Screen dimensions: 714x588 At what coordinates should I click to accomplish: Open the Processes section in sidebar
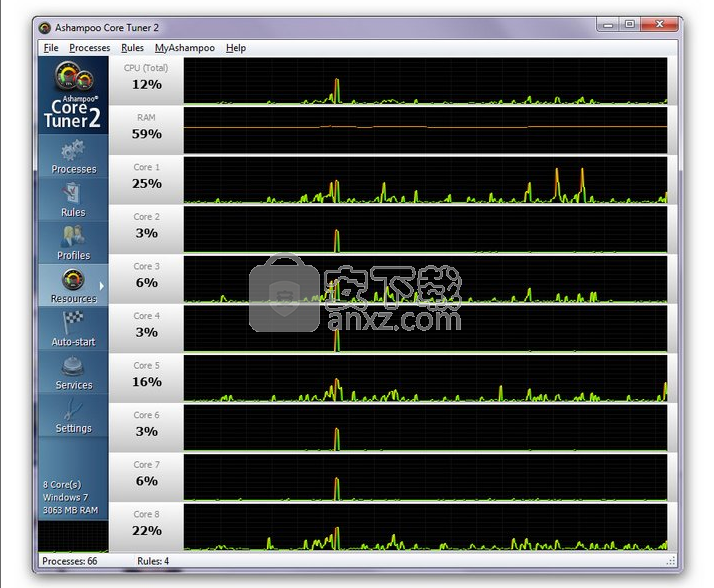(x=73, y=157)
